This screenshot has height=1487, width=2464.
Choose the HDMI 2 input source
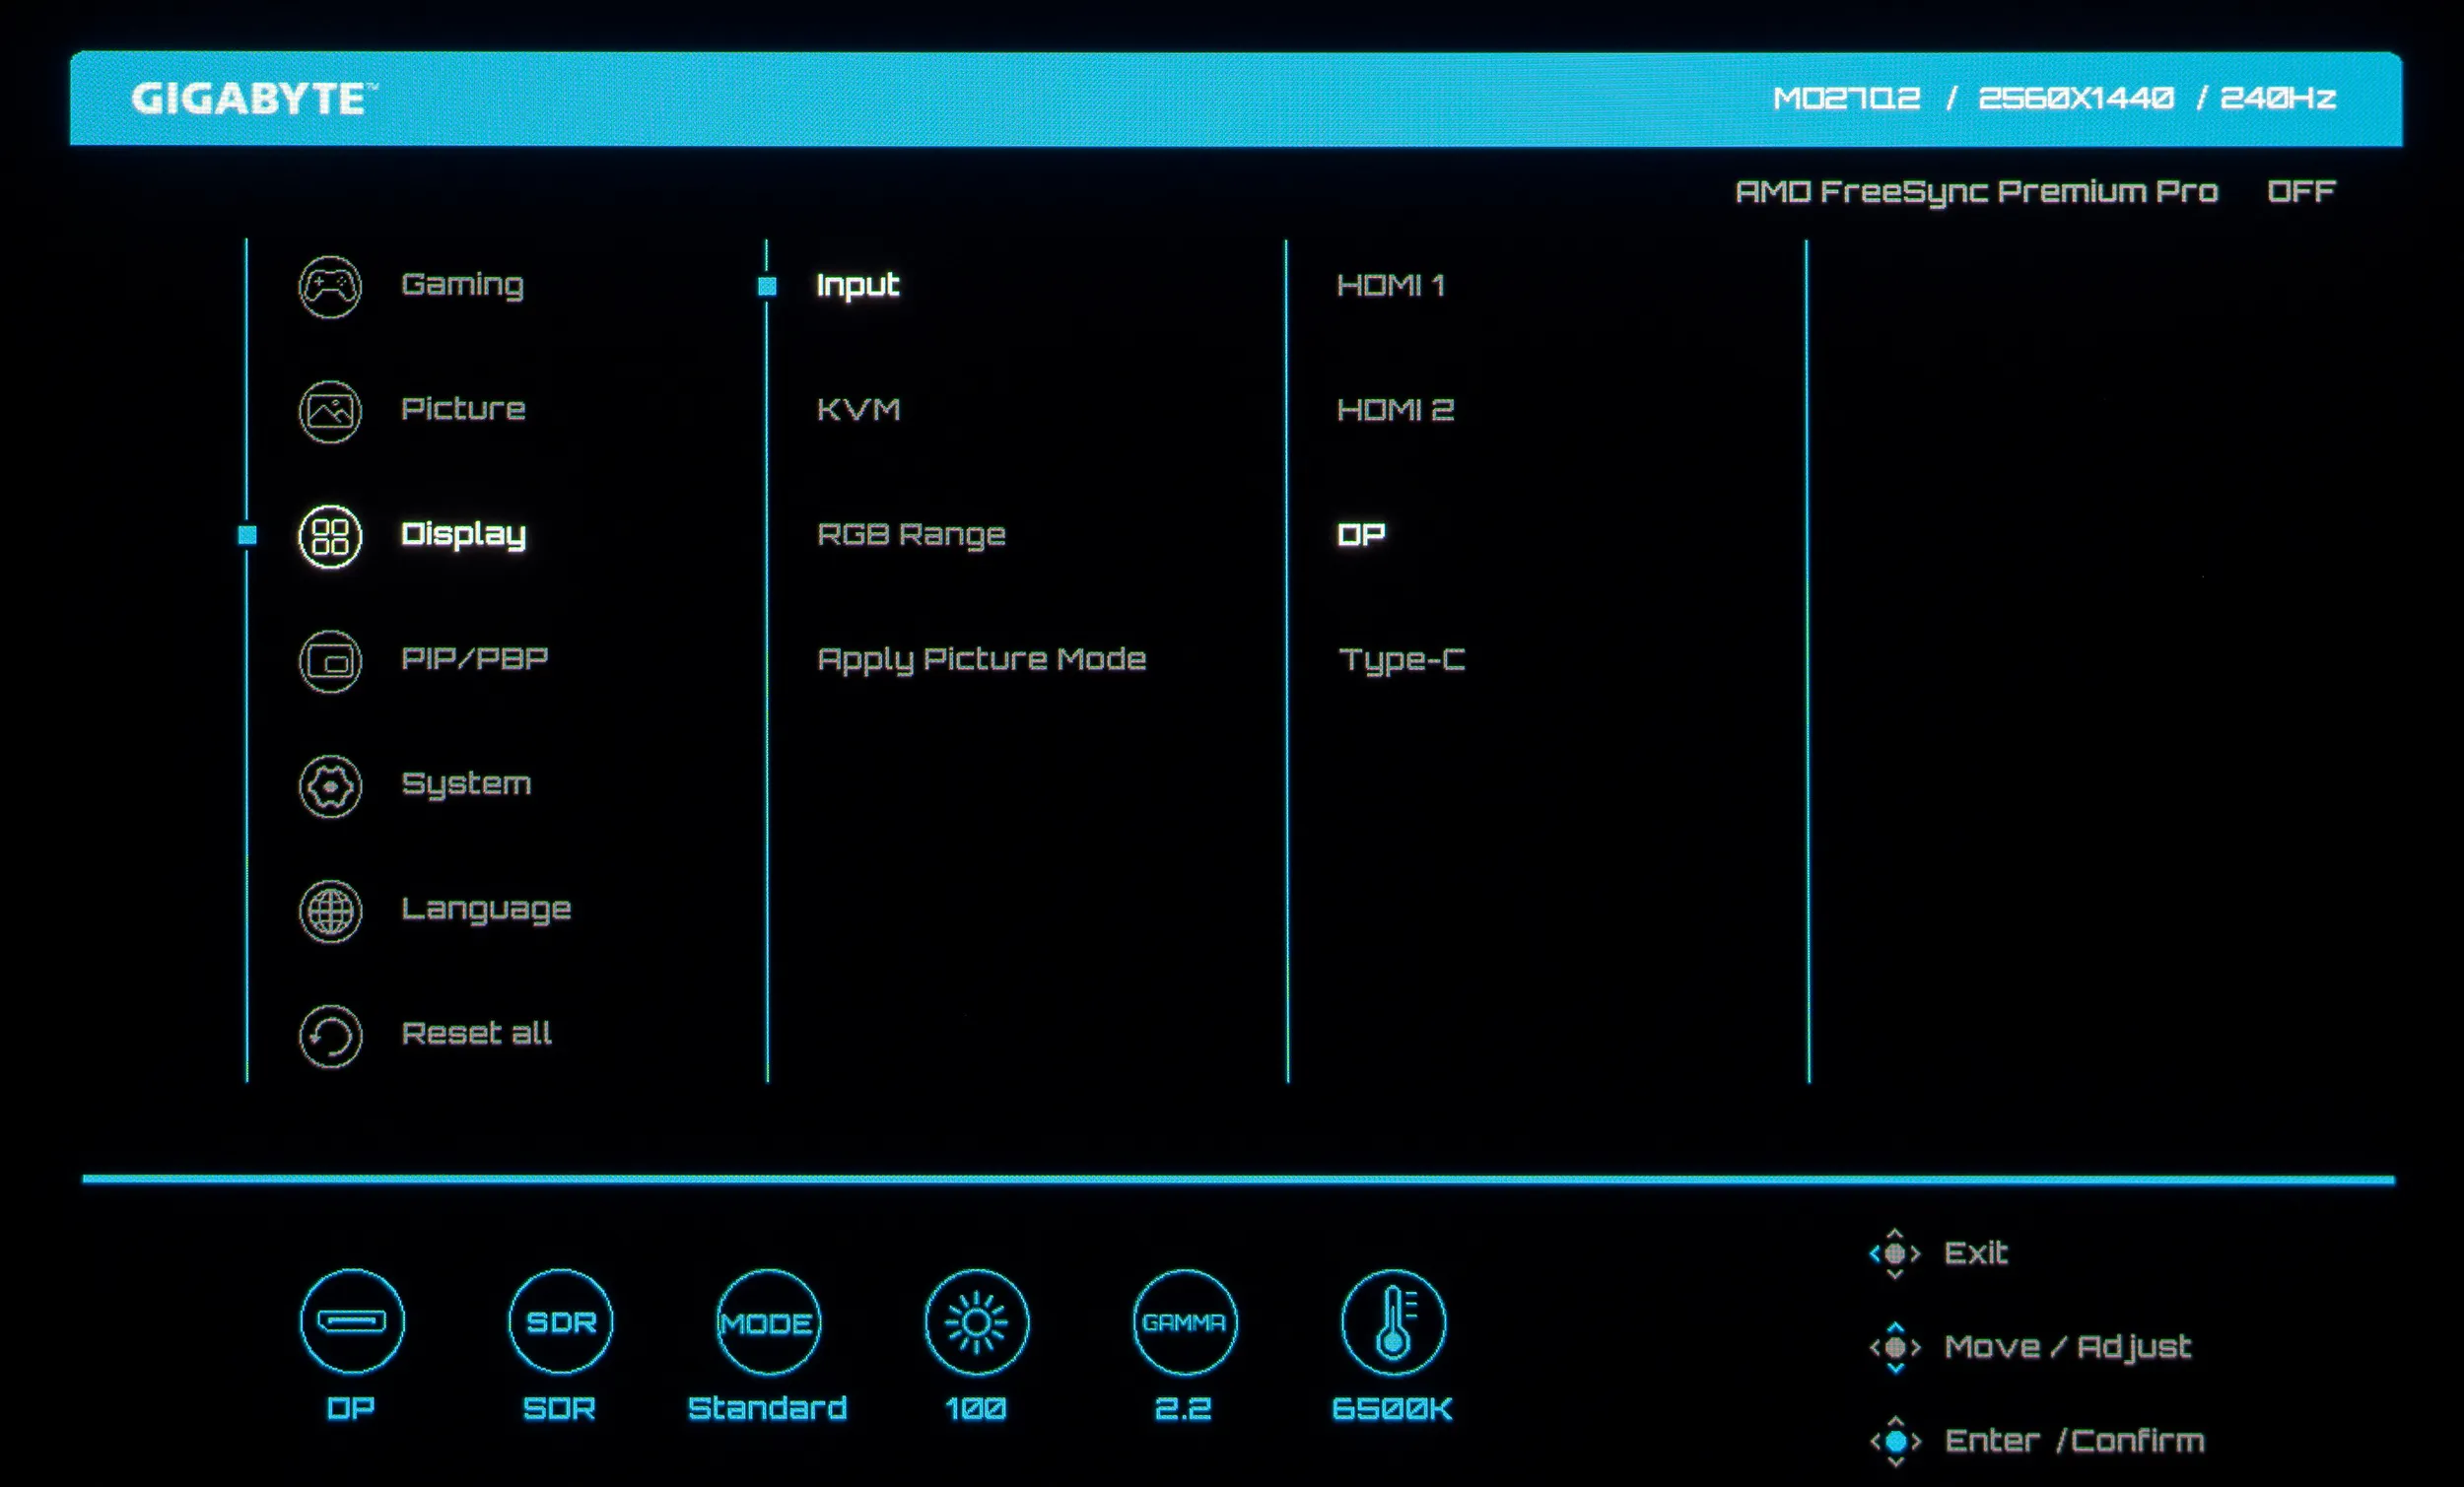click(x=1395, y=410)
